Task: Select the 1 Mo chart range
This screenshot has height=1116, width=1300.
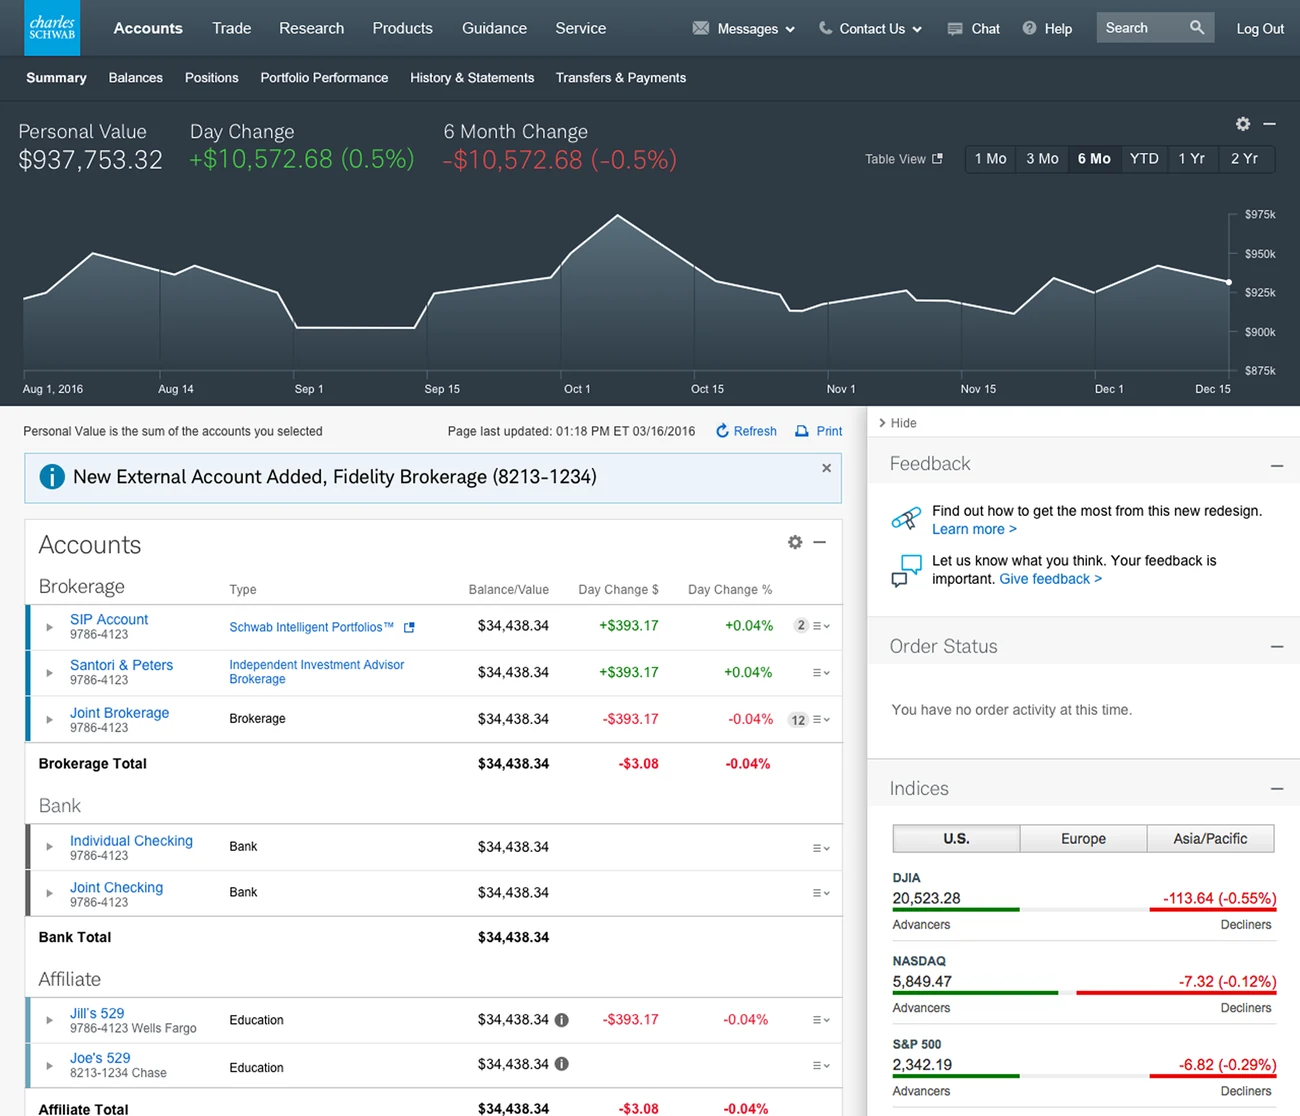Action: click(990, 159)
